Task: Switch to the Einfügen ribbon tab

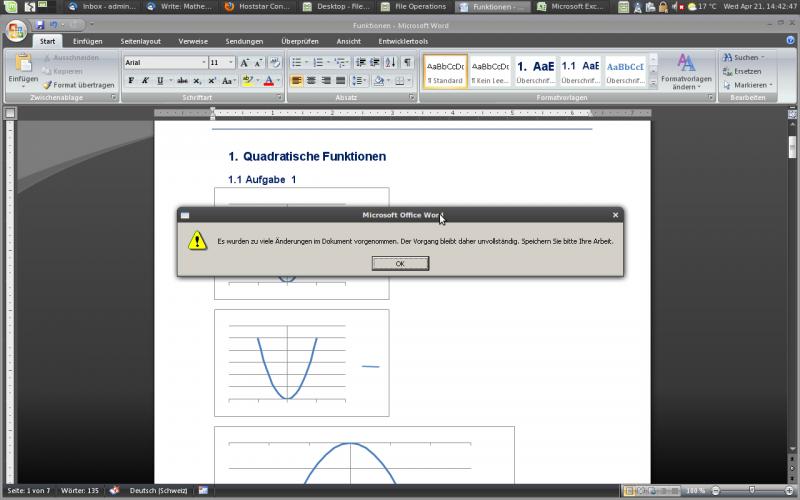Action: [x=87, y=41]
